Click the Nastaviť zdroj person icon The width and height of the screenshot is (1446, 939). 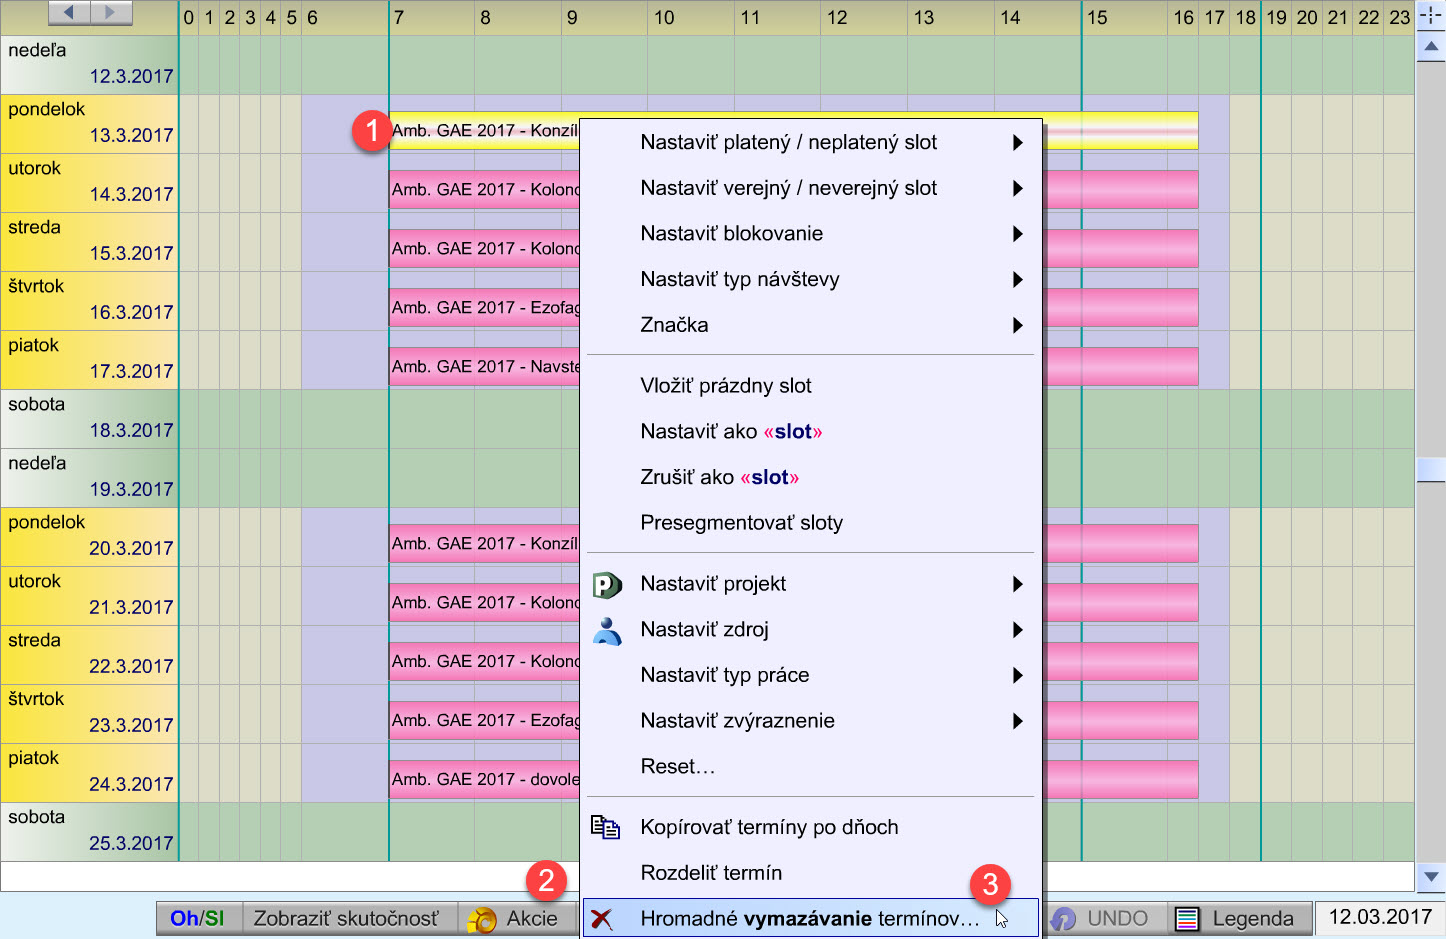pos(607,630)
